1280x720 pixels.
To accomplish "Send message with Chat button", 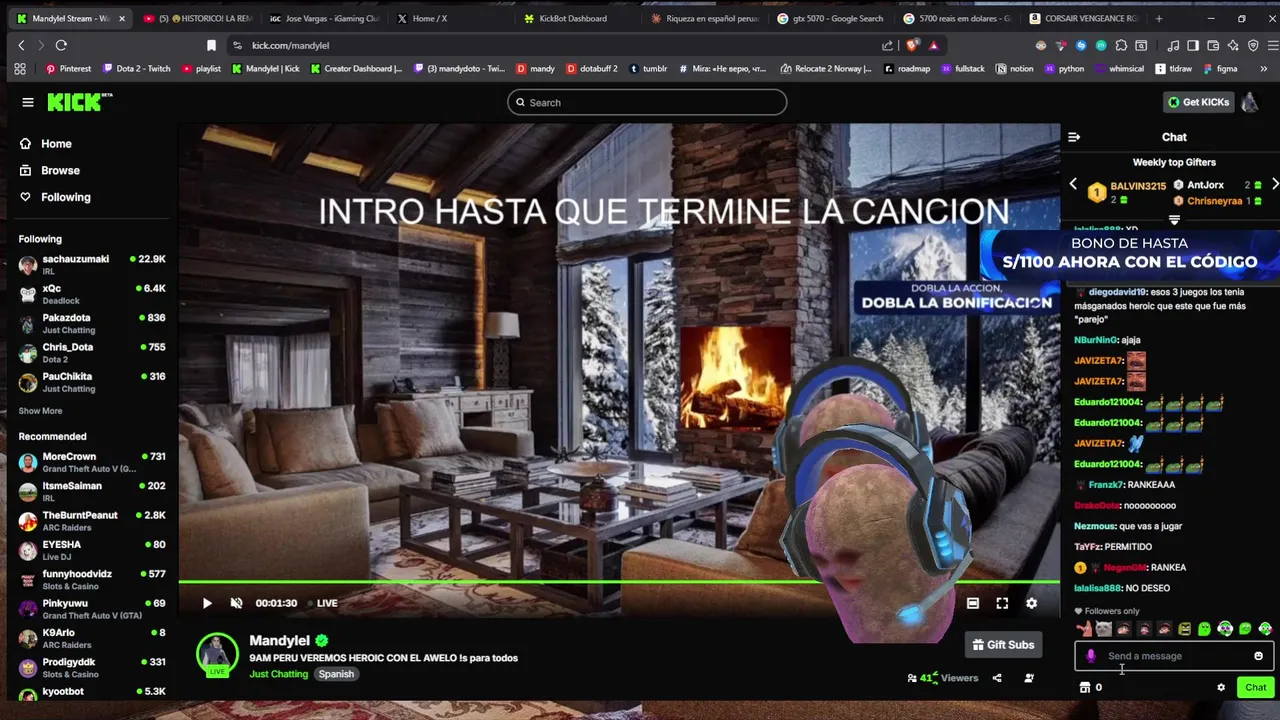I will [x=1255, y=687].
